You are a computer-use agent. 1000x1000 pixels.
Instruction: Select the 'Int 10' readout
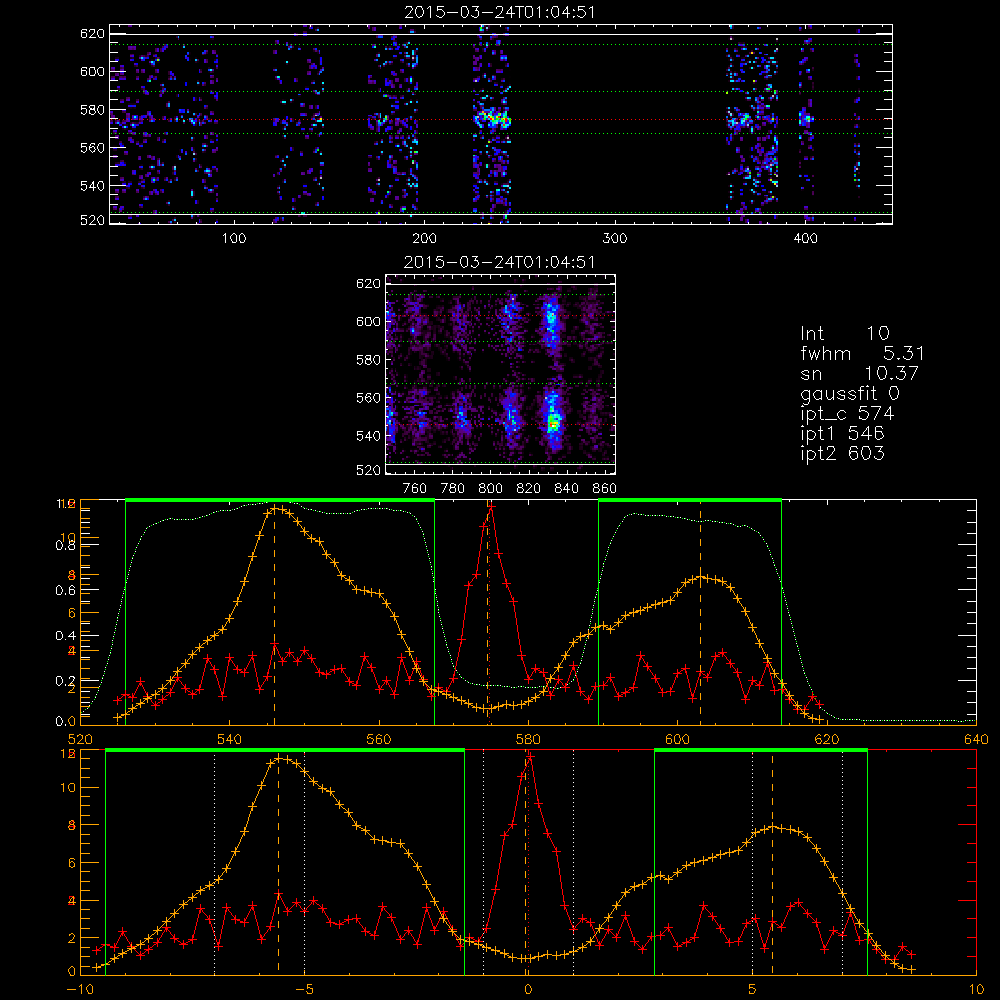[845, 333]
